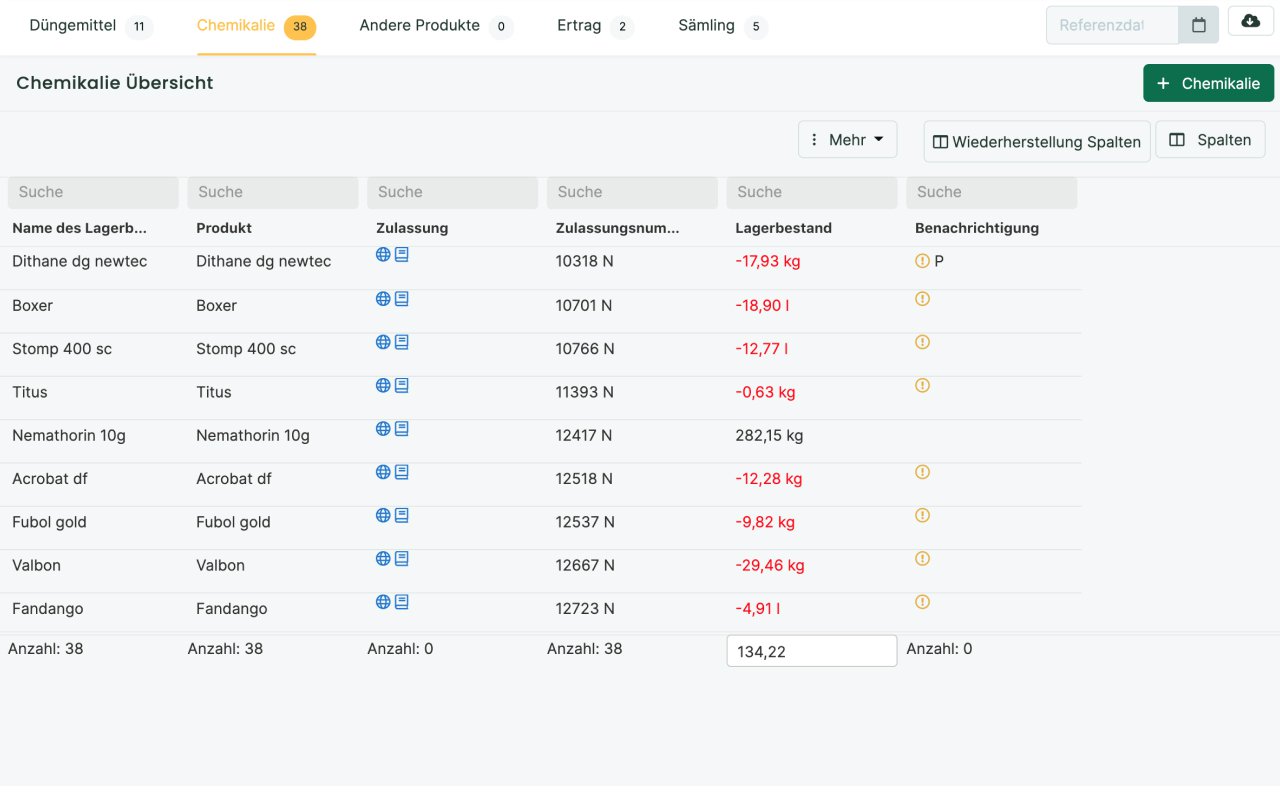Screen dimensions: 1280x800
Task: Click the cloud download button
Action: click(1250, 21)
